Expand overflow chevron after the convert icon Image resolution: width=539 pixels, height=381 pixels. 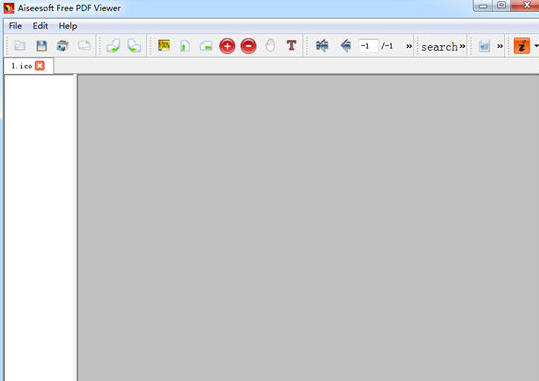point(500,46)
